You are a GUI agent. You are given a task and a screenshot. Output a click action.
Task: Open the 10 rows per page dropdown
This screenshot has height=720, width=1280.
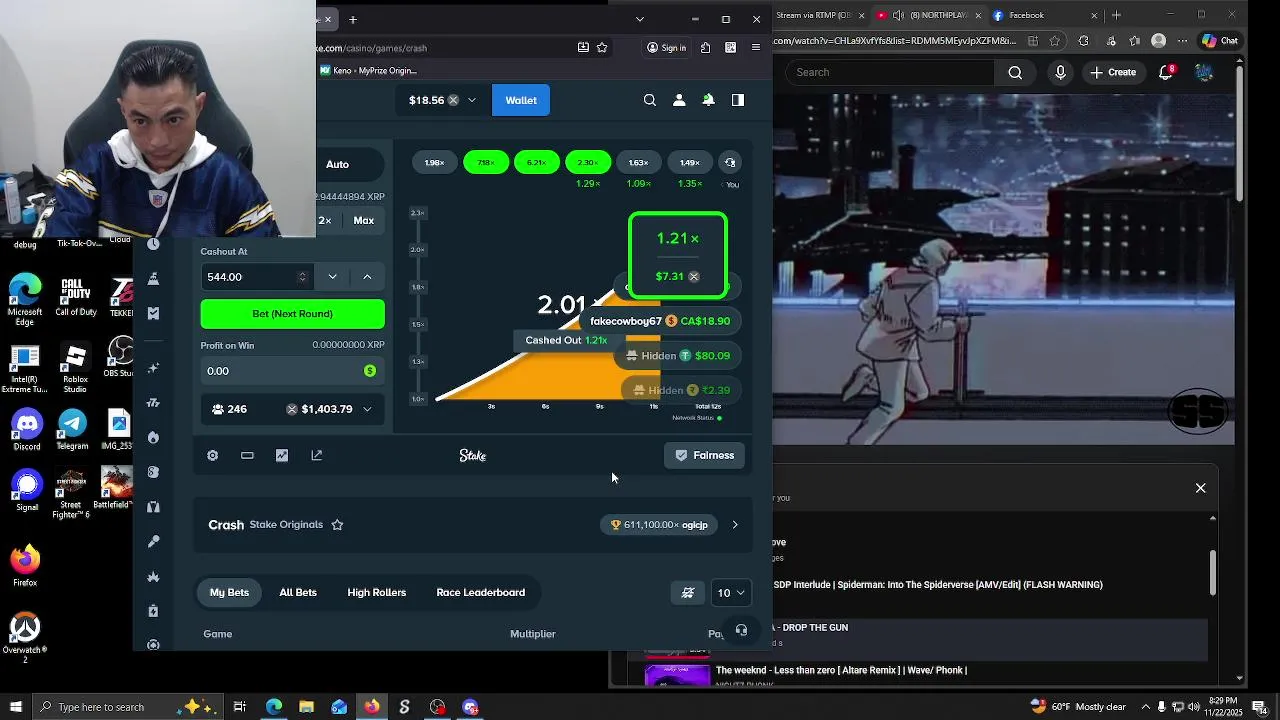730,593
